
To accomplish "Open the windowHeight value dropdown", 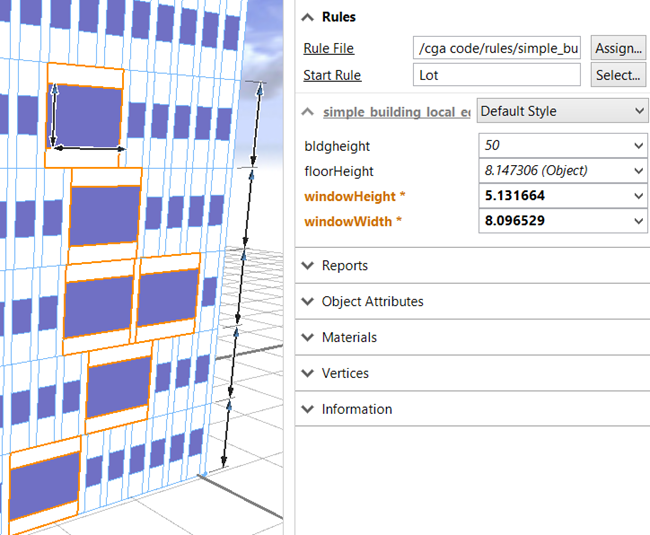I will 639,196.
